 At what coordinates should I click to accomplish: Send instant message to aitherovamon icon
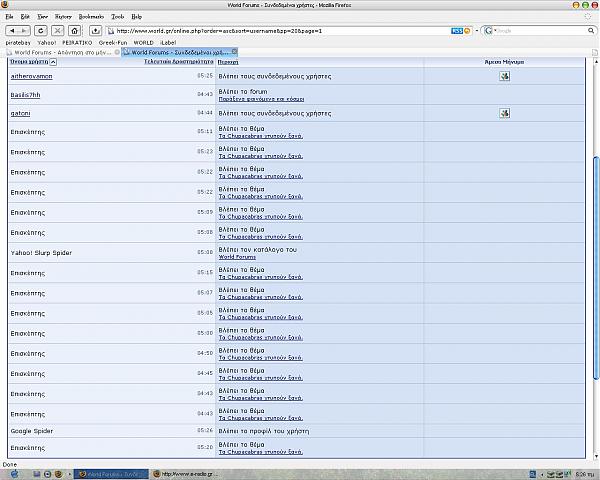[504, 76]
